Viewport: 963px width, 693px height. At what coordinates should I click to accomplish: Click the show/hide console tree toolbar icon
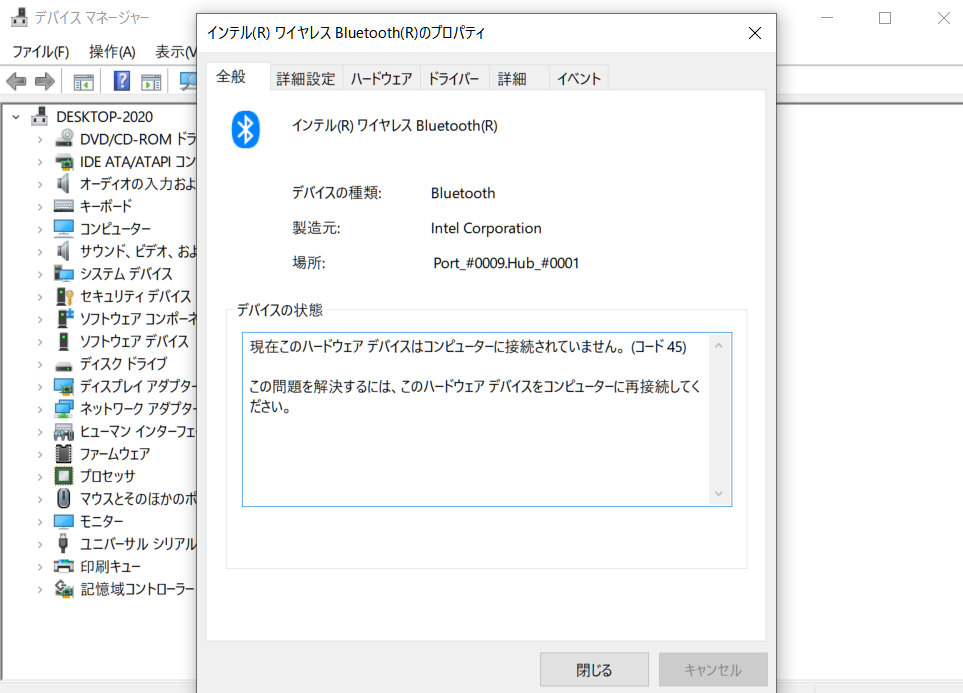84,82
